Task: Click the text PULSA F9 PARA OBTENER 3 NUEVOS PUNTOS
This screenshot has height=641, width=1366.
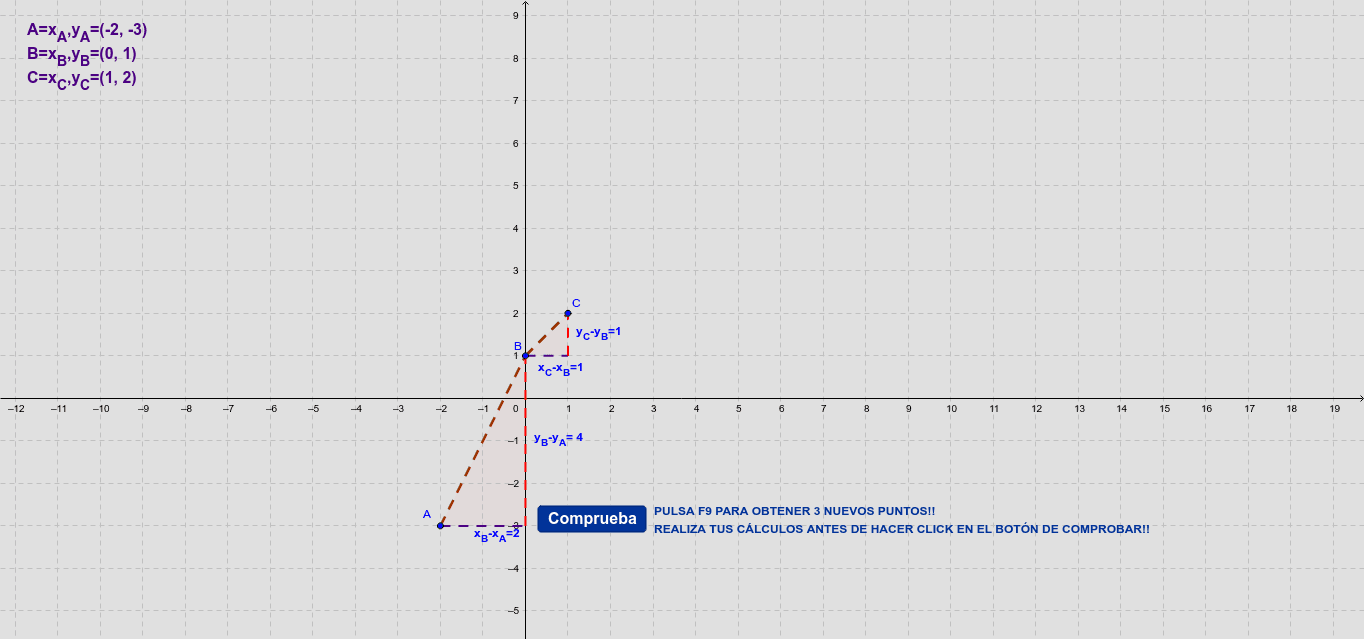Action: point(794,511)
